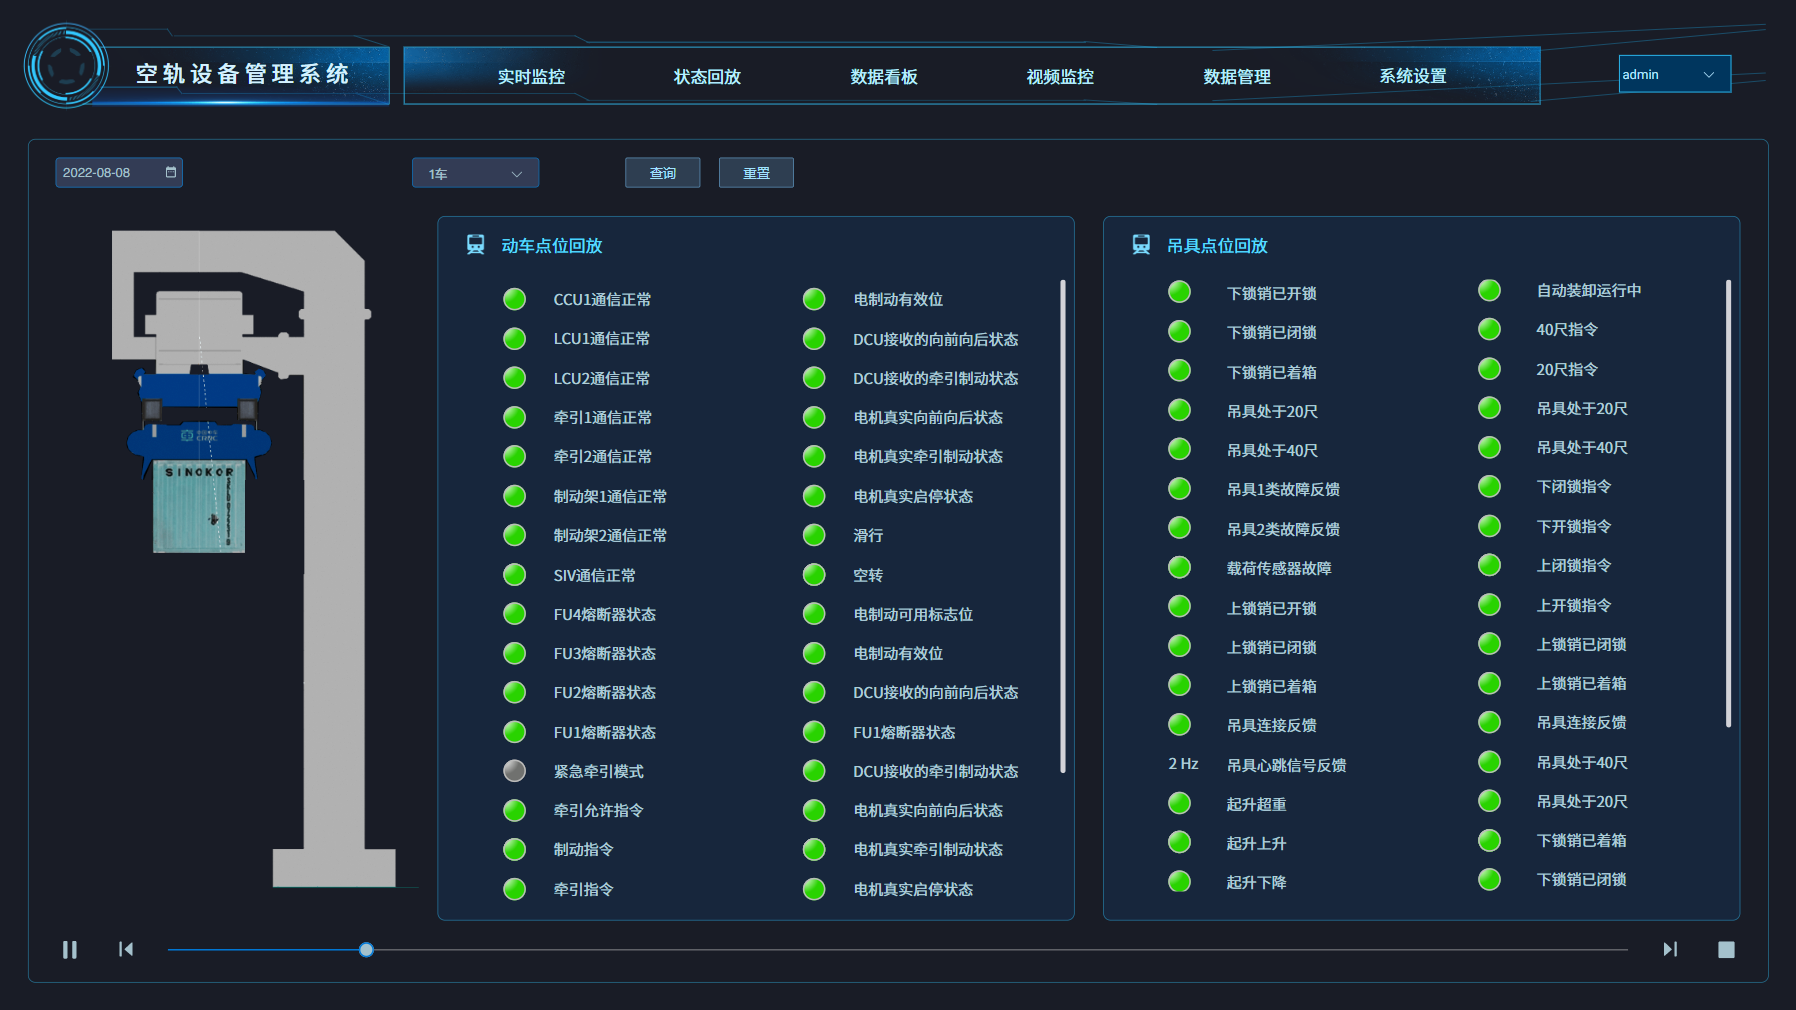The image size is (1796, 1010).
Task: Expand the admin user dropdown
Action: [1675, 74]
